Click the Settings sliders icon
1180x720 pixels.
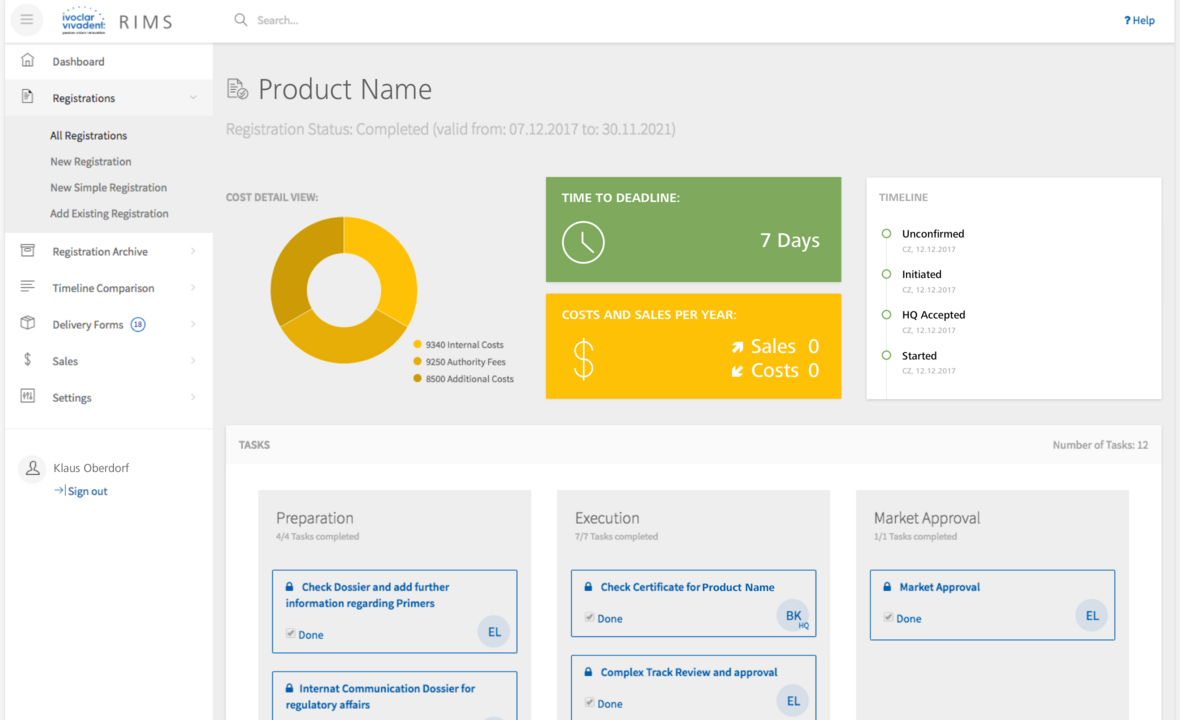point(28,397)
